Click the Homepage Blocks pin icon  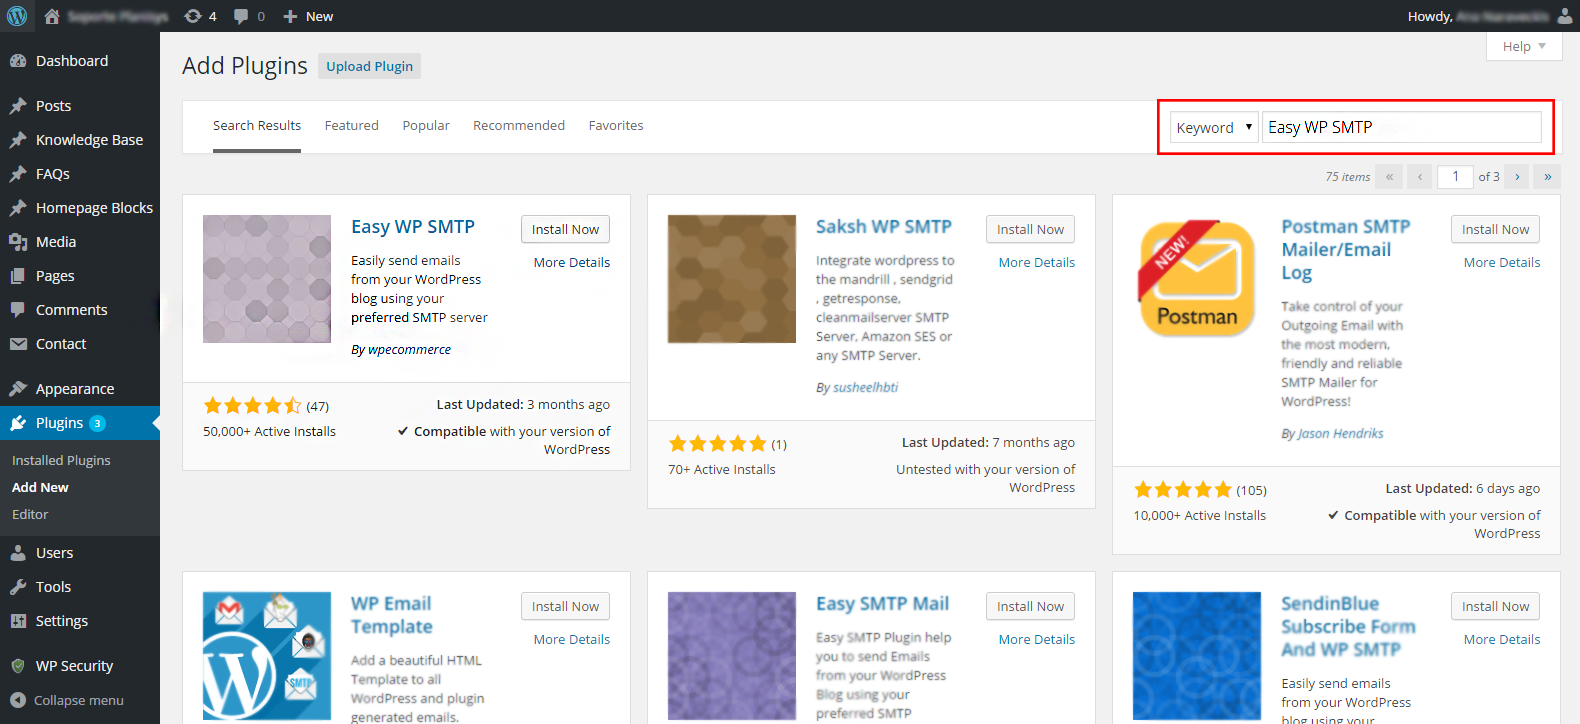(x=18, y=208)
